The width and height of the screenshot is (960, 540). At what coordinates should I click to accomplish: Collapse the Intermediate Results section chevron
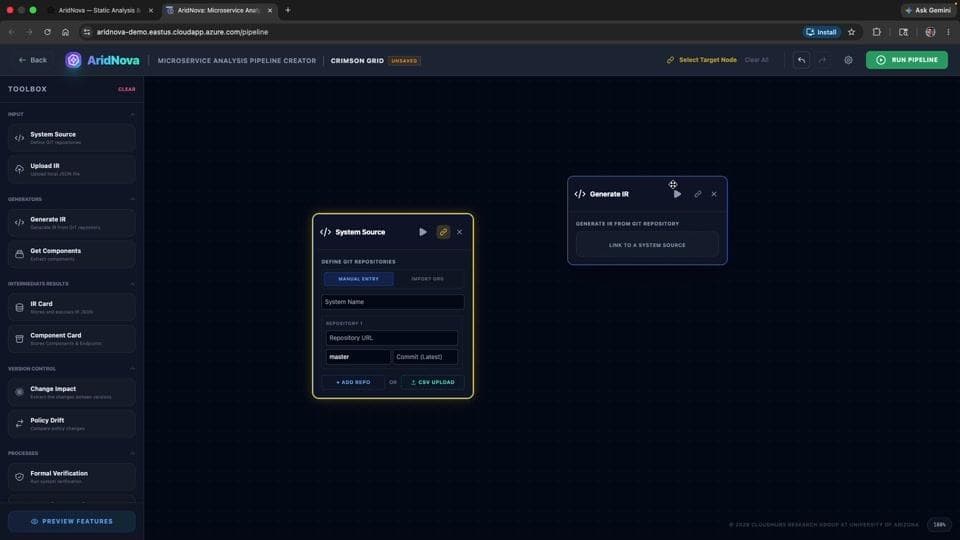[132, 284]
